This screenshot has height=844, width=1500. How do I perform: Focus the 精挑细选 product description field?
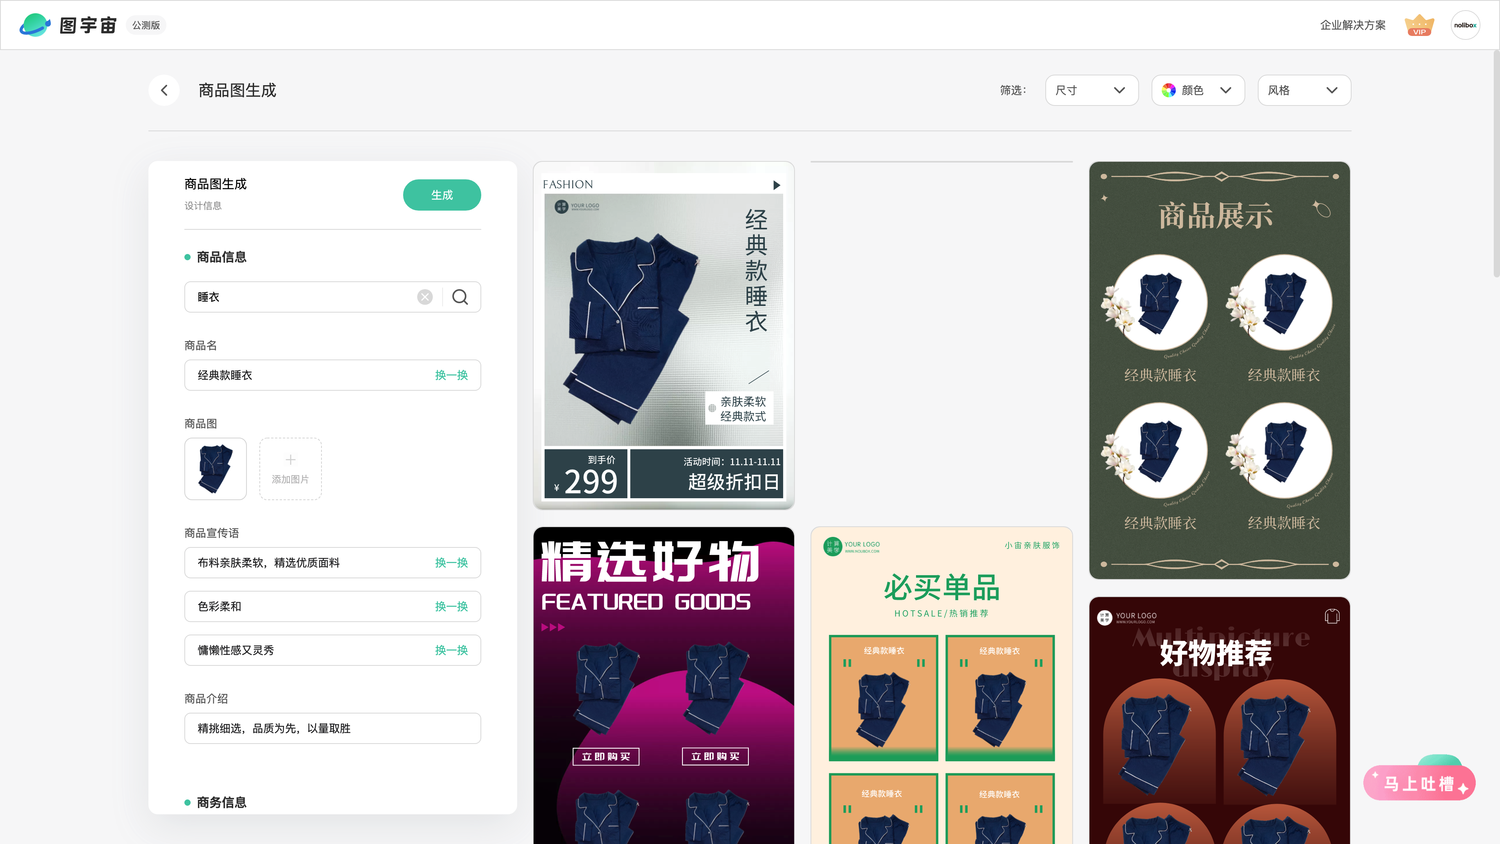[332, 728]
